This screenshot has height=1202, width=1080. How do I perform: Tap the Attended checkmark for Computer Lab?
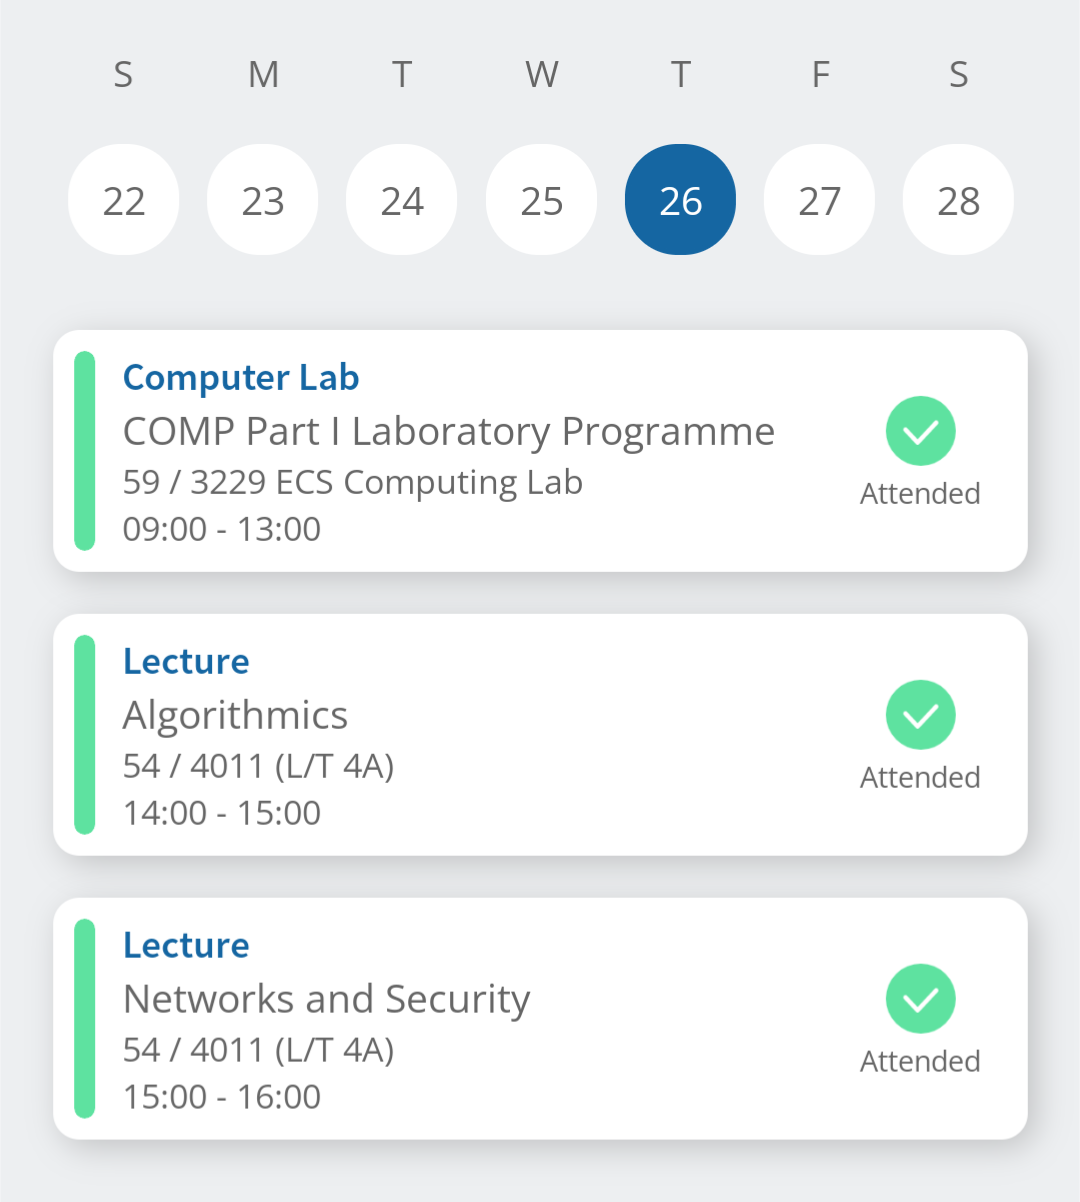(920, 431)
